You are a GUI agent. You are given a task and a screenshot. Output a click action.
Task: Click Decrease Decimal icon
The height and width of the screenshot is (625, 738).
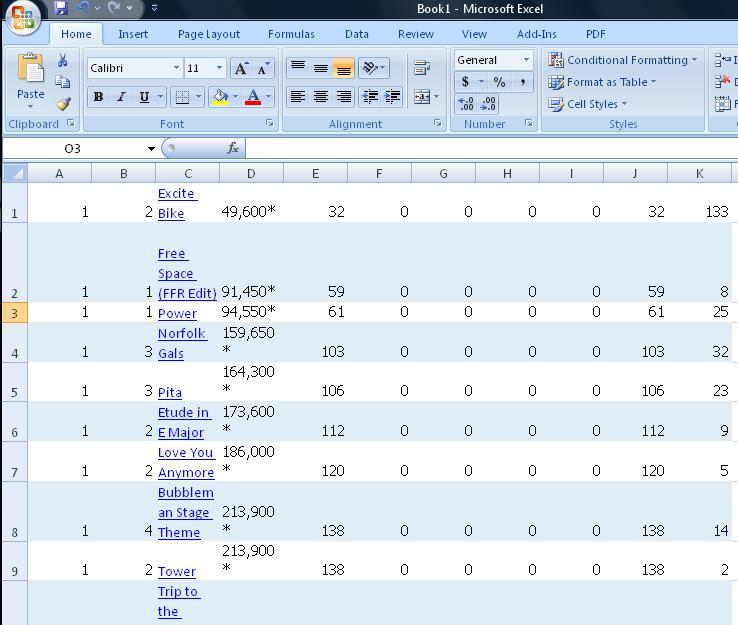[488, 104]
